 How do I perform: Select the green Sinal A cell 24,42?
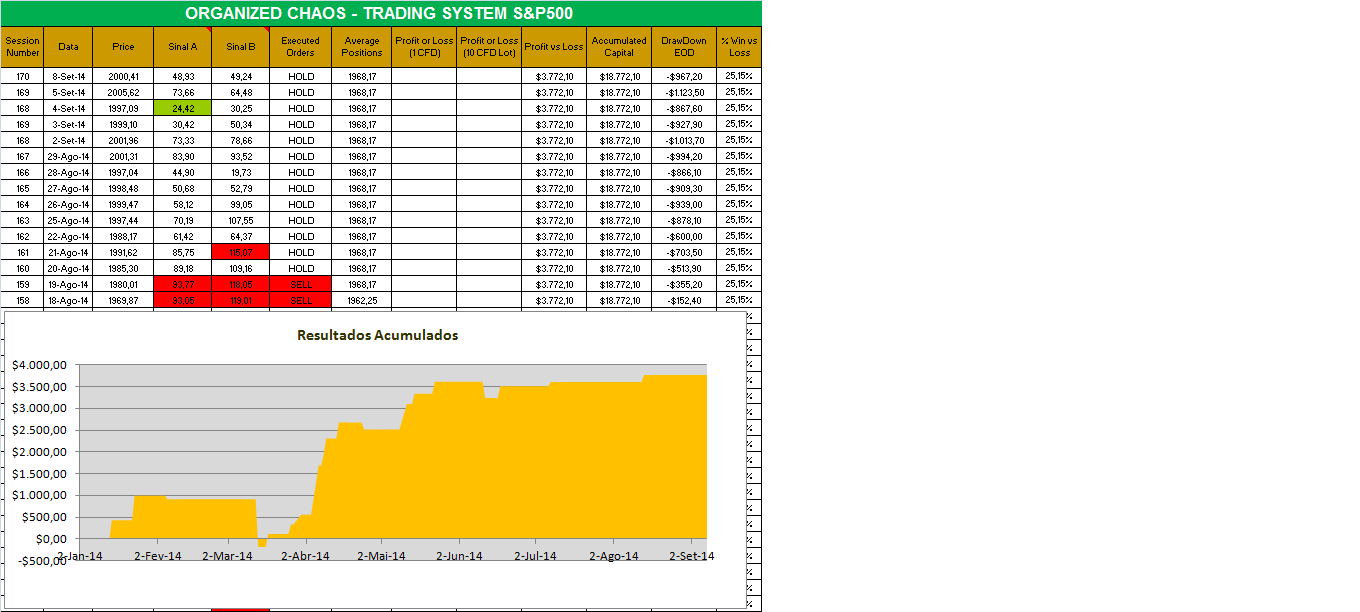point(183,108)
